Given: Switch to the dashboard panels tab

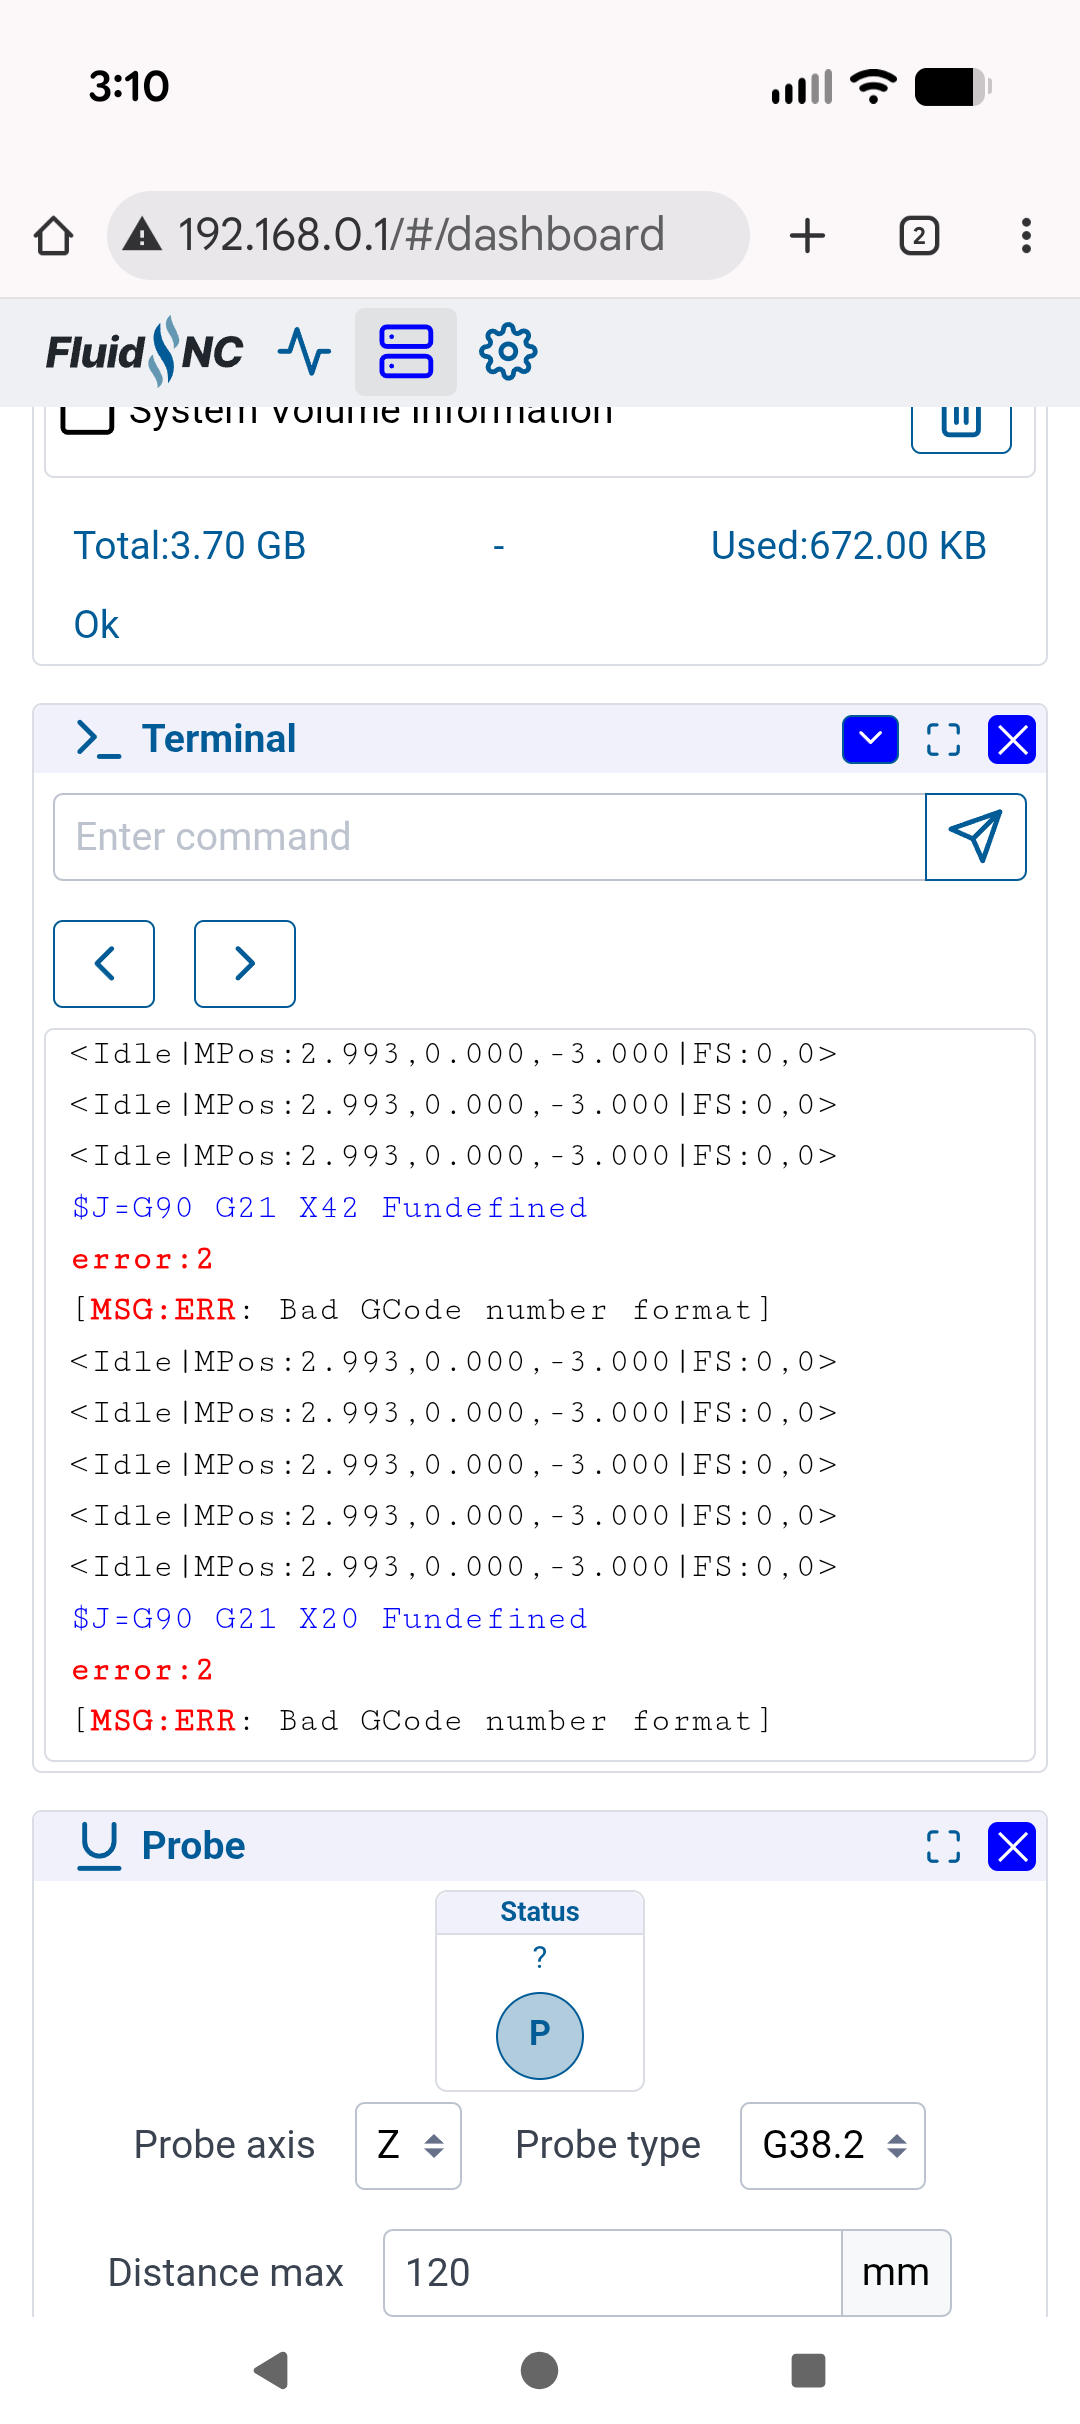Looking at the screenshot, I should pos(406,352).
